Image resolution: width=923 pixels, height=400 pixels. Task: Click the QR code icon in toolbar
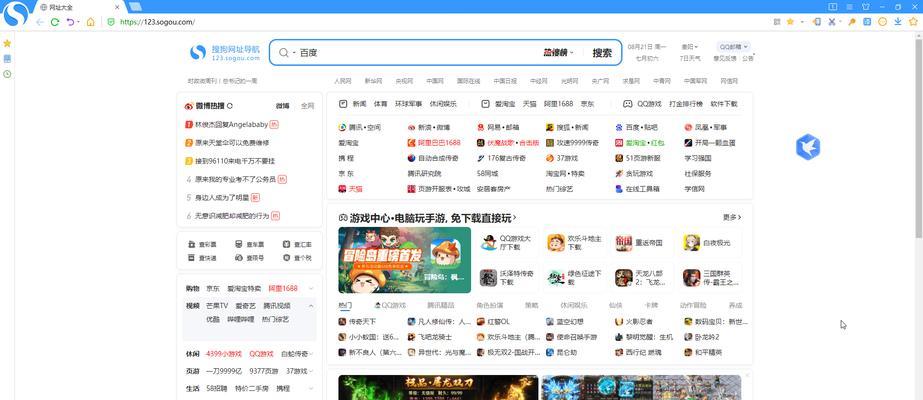pos(777,22)
